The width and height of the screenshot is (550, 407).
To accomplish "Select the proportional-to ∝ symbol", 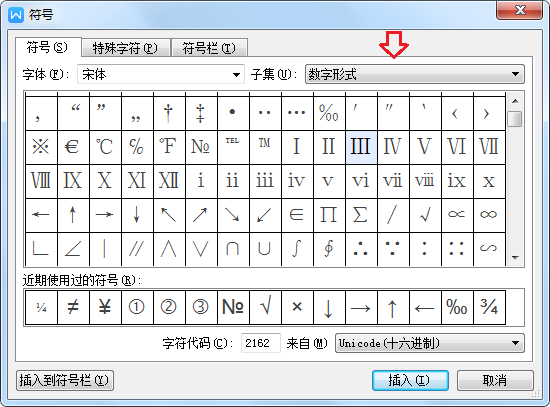I will (457, 214).
